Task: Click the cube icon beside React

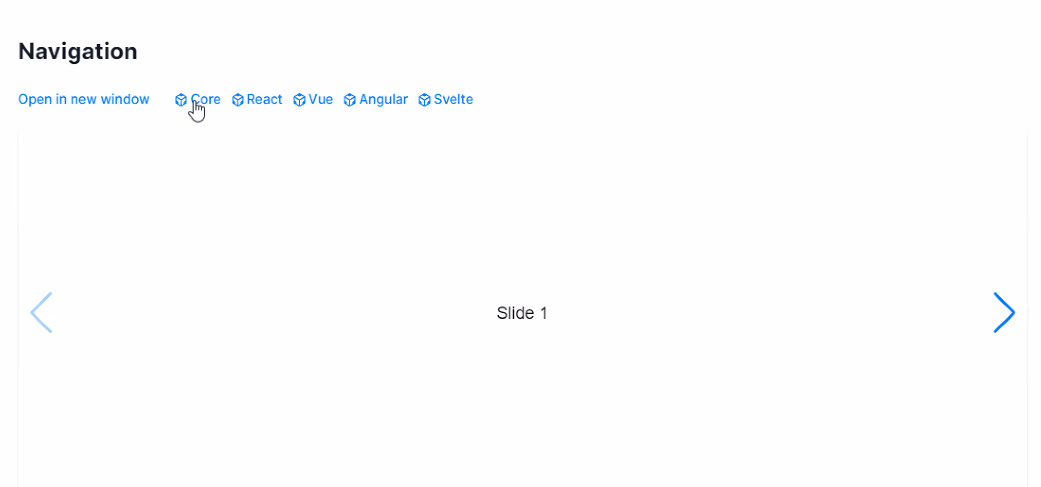Action: coord(238,100)
